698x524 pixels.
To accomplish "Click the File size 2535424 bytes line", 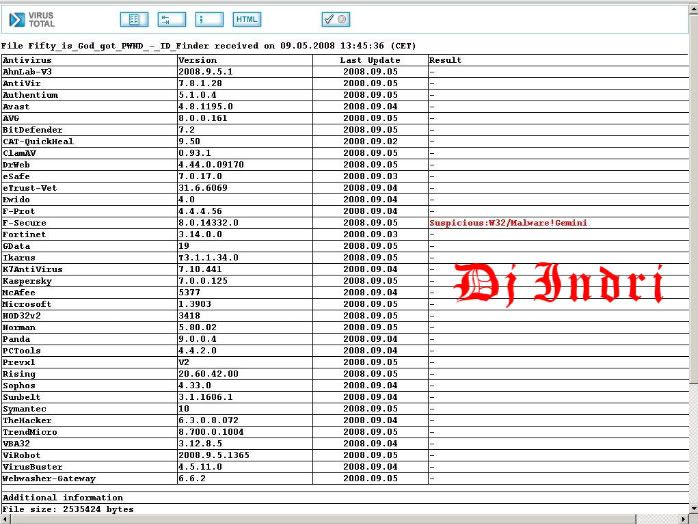I will [x=68, y=509].
